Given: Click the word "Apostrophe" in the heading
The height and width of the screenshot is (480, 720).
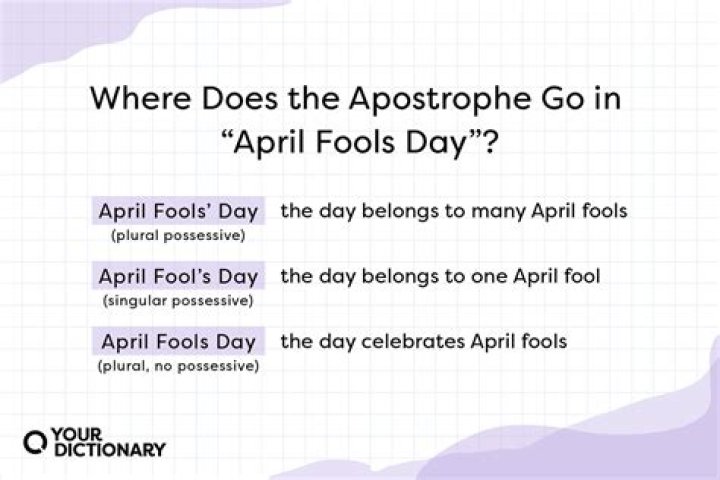Looking at the screenshot, I should [441, 99].
